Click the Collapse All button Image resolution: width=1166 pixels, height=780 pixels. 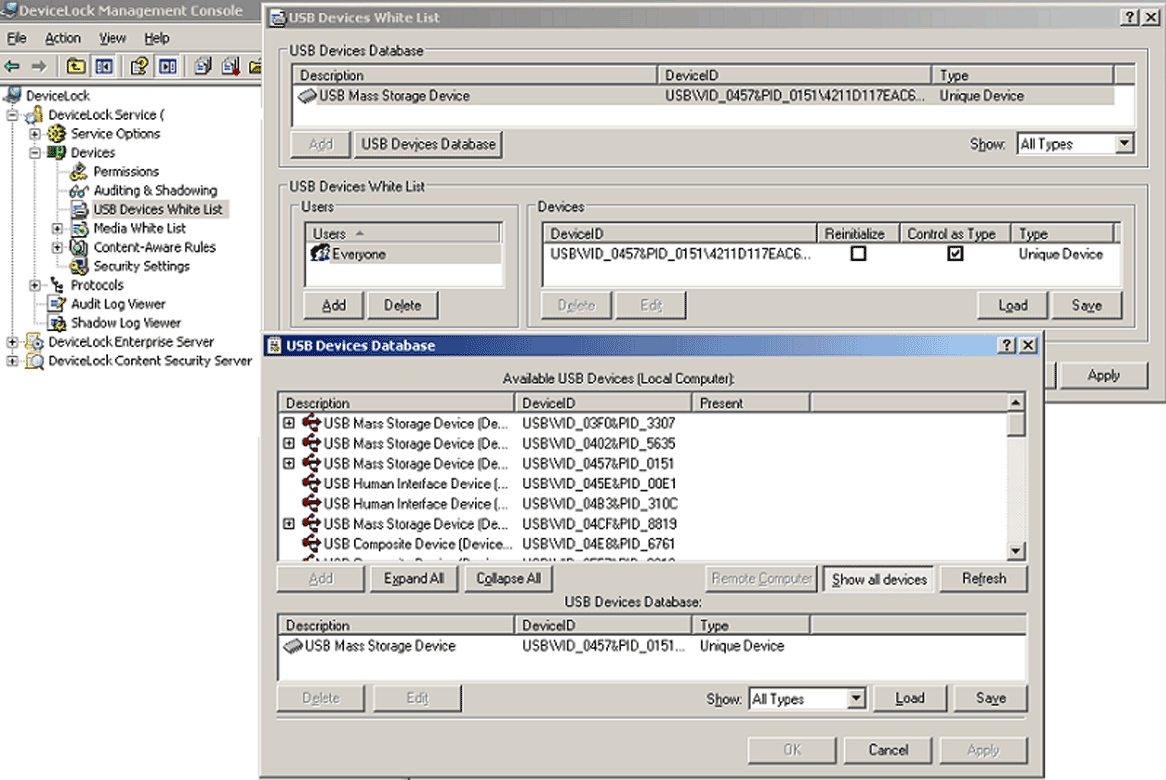pyautogui.click(x=509, y=578)
